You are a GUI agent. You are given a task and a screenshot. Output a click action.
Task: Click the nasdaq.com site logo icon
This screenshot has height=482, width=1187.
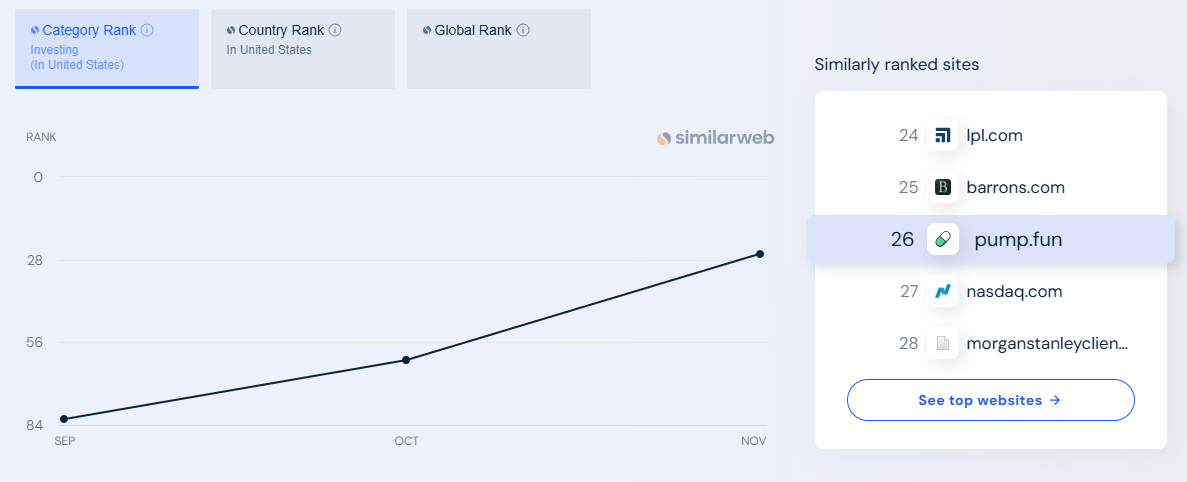point(942,292)
